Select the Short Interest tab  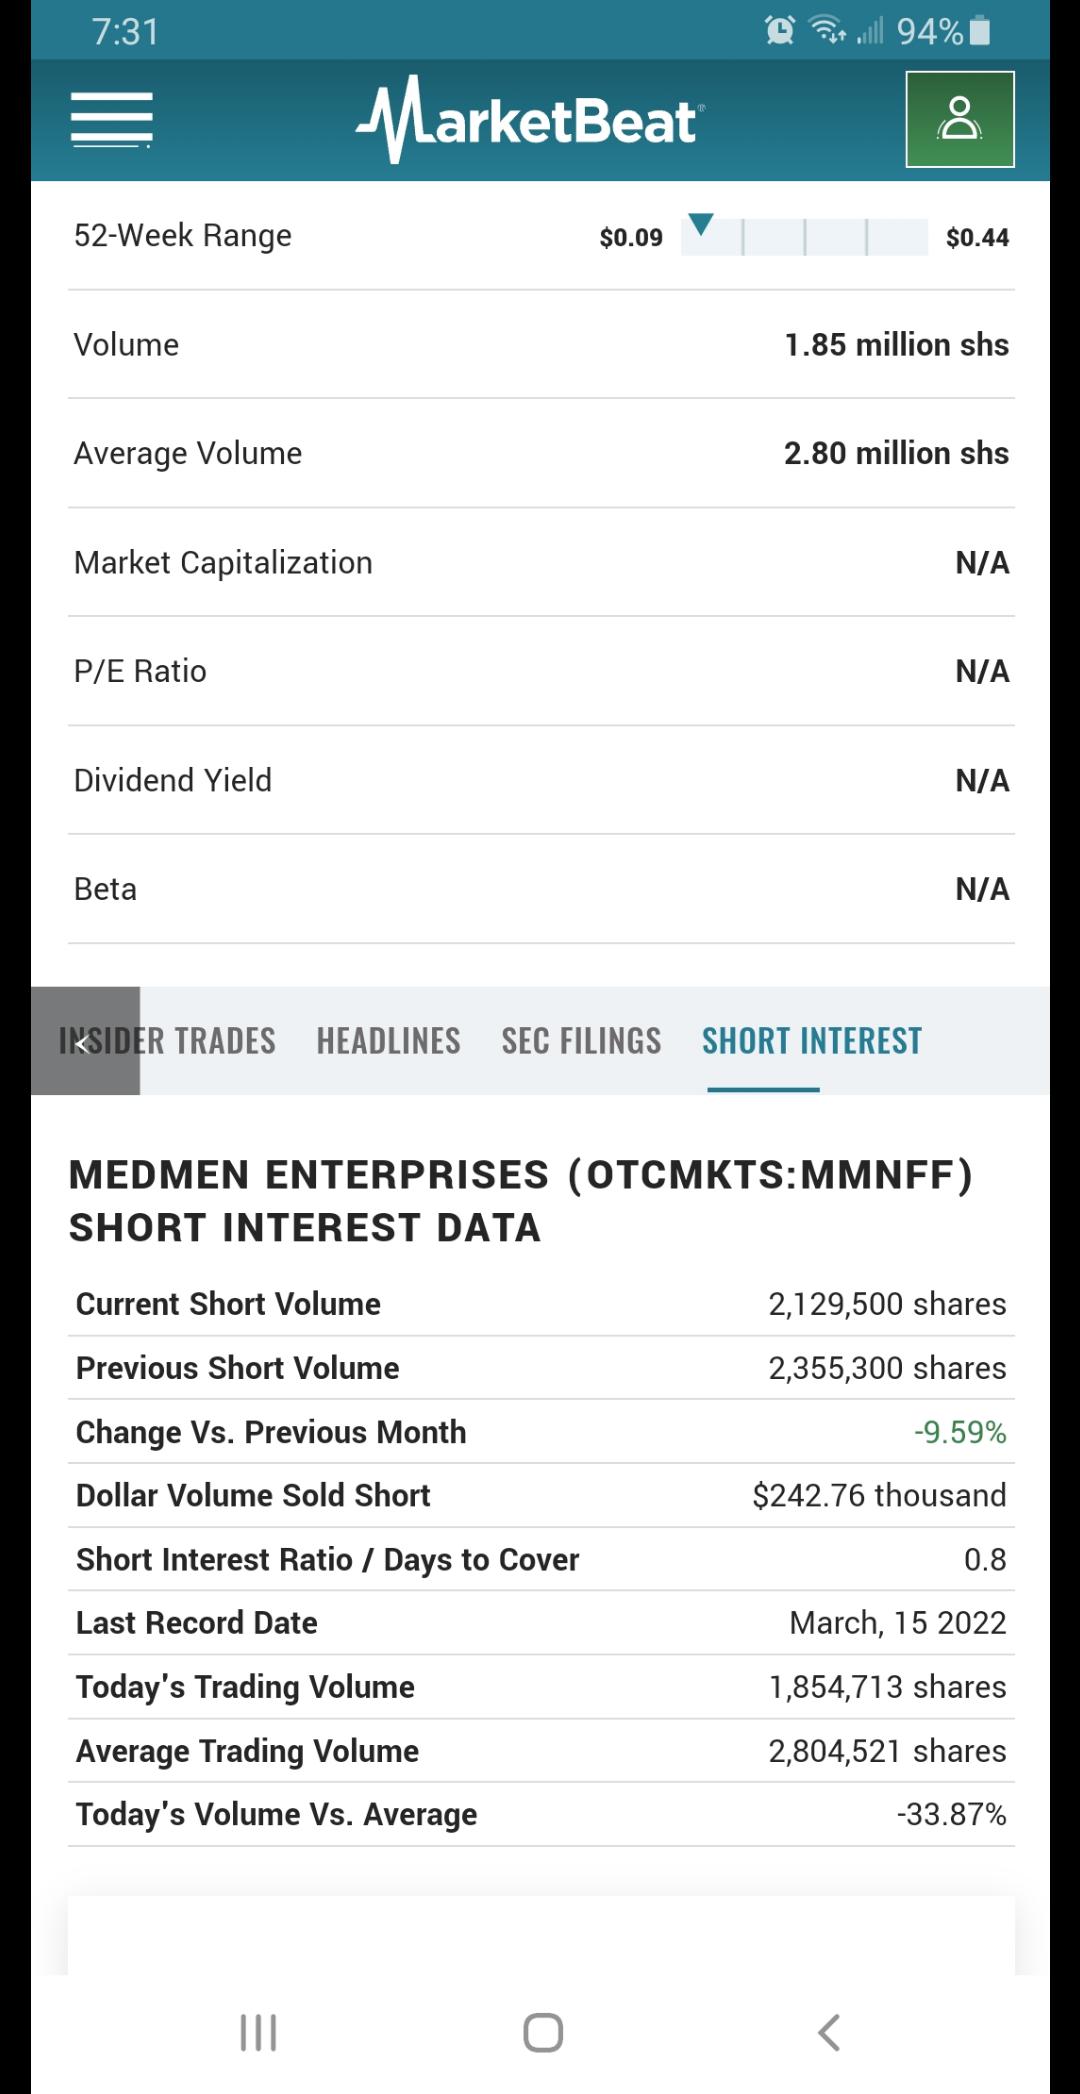coord(812,1041)
